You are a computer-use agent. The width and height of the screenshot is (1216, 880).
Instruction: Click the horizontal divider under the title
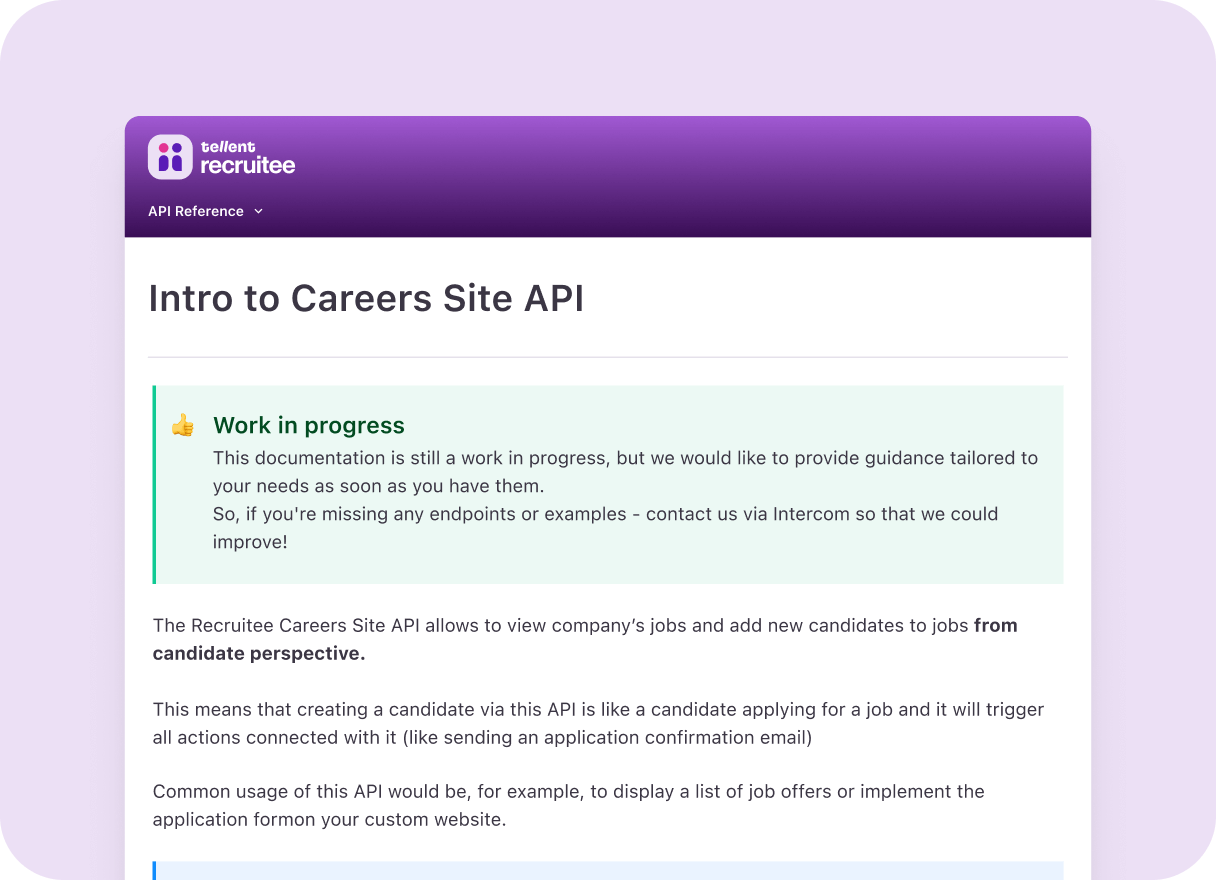[608, 357]
